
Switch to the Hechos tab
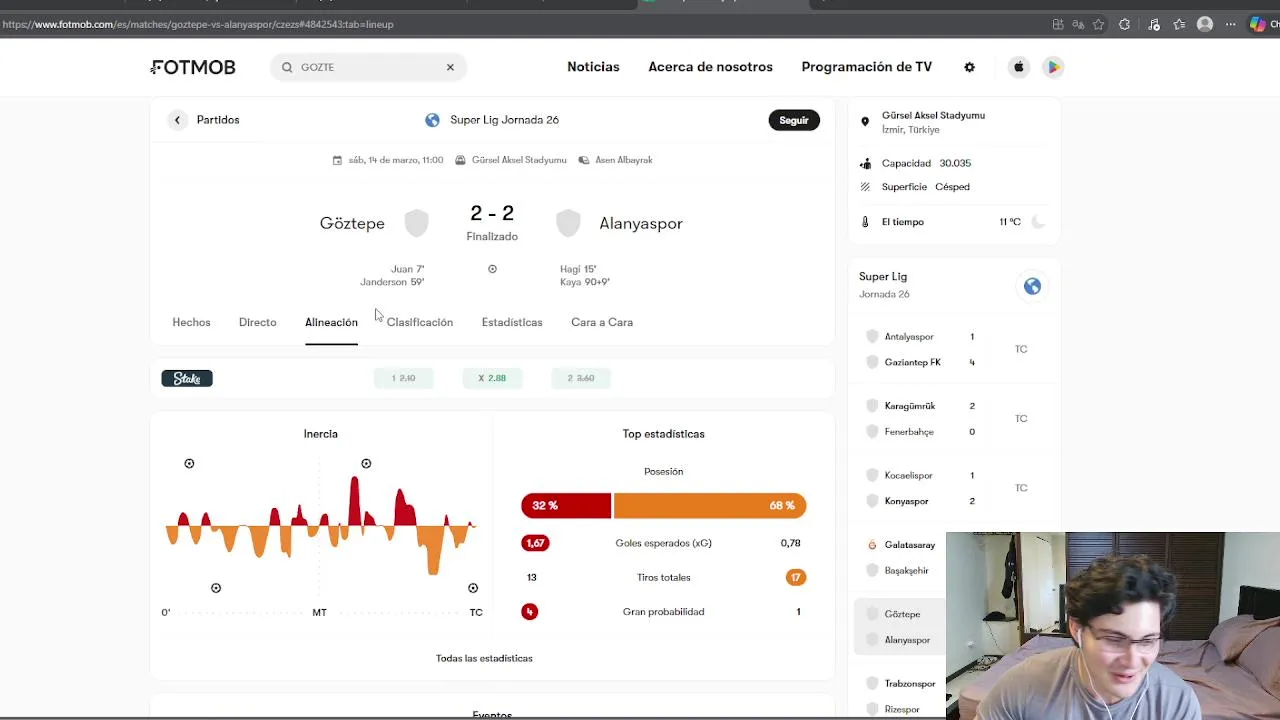tap(191, 322)
